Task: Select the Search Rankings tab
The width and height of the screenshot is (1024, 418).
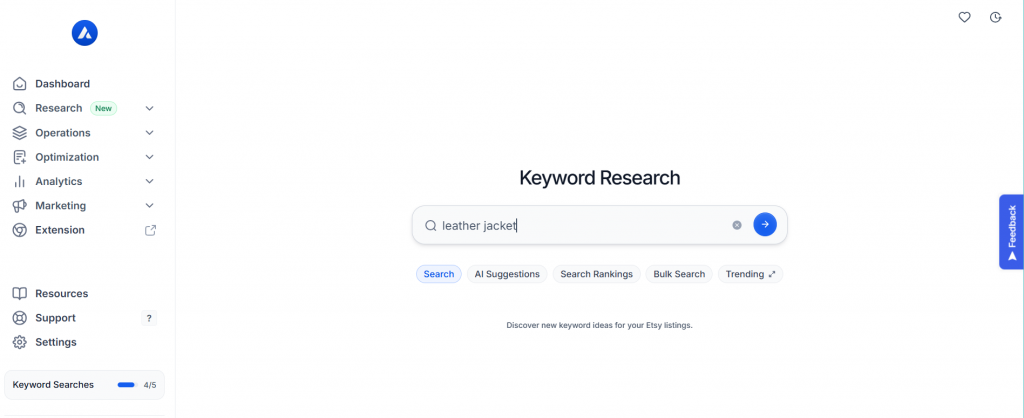Action: coord(596,274)
